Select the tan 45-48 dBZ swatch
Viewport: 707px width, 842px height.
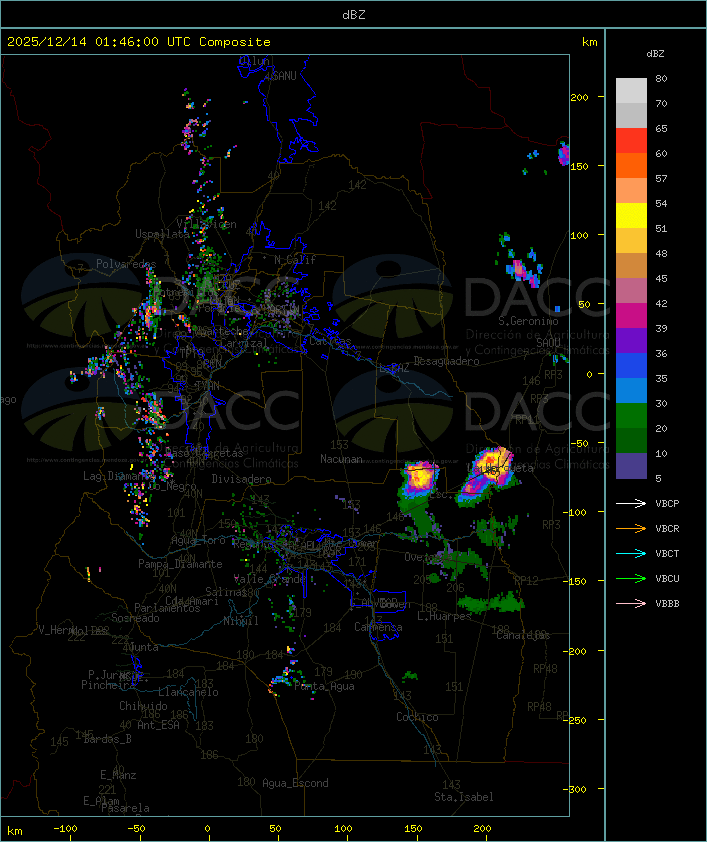(631, 265)
